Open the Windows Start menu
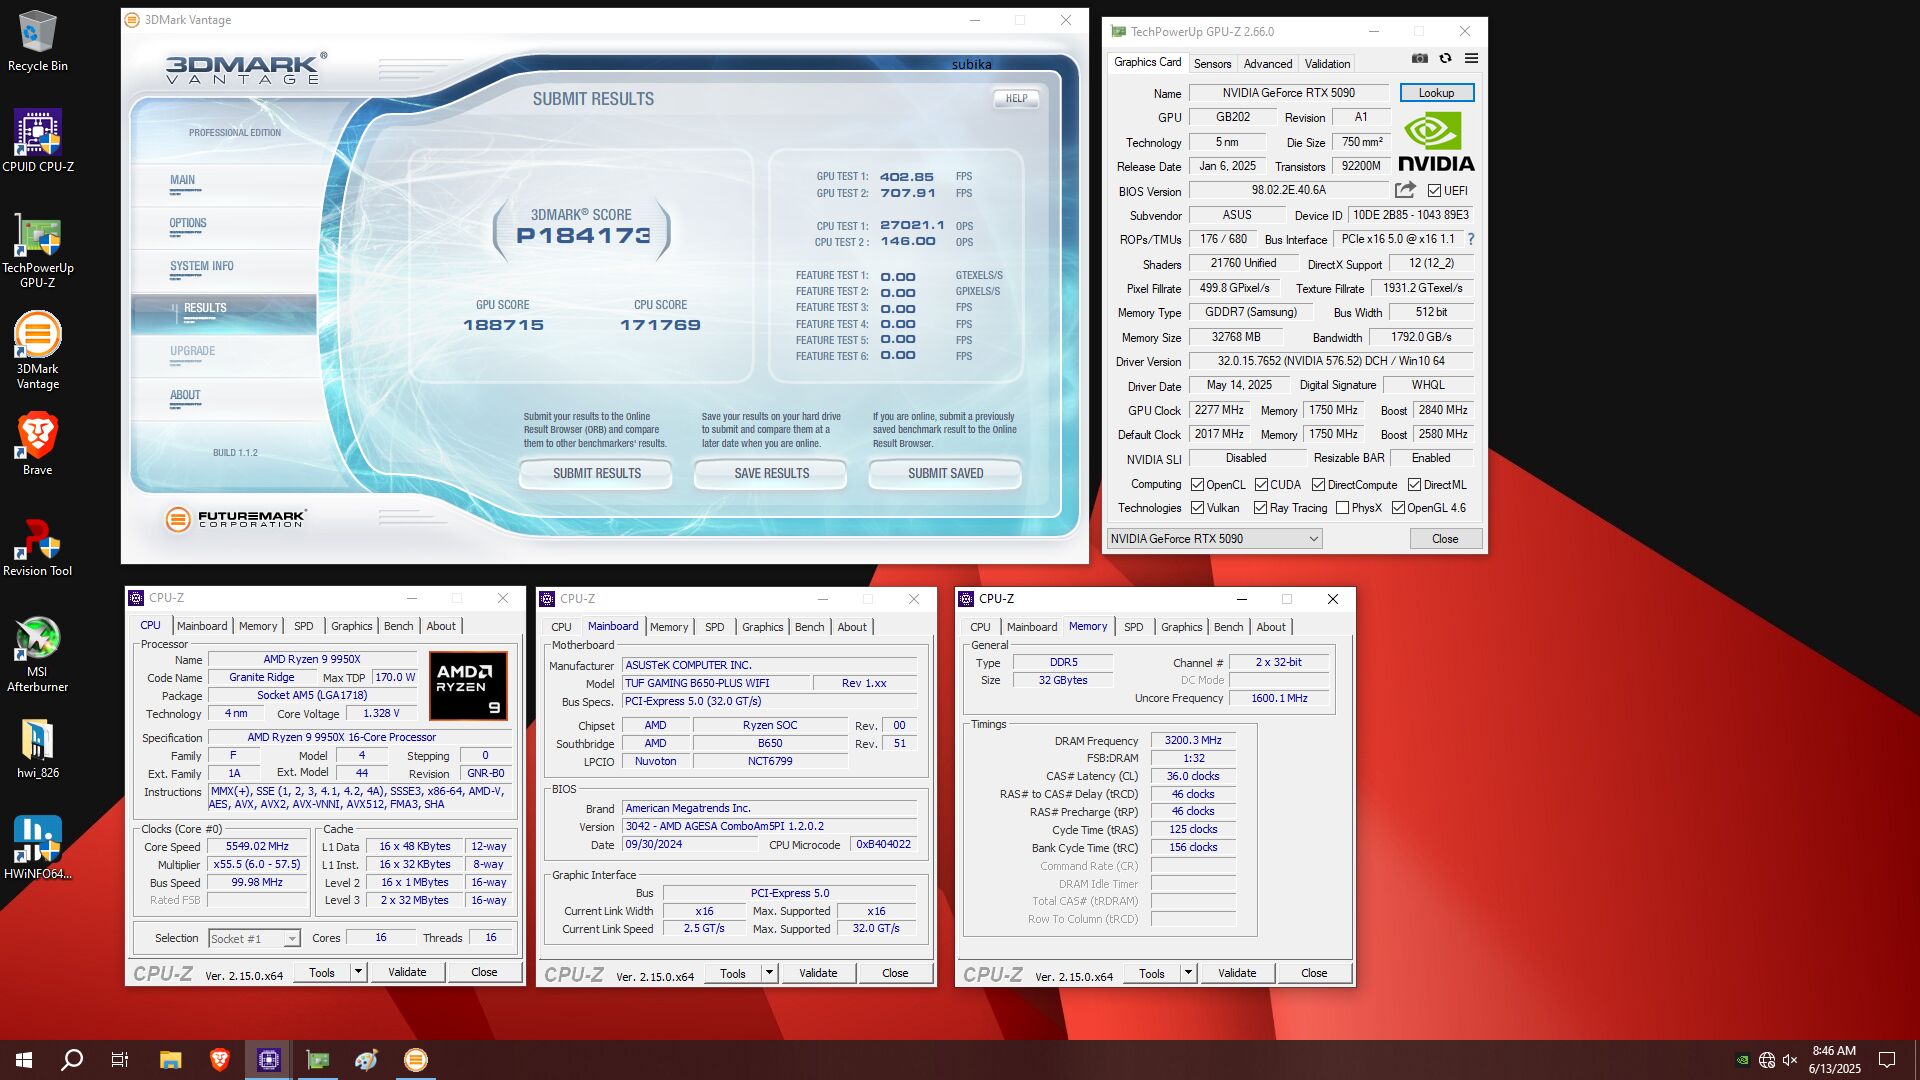Screen dimensions: 1920x1080 click(x=24, y=1060)
